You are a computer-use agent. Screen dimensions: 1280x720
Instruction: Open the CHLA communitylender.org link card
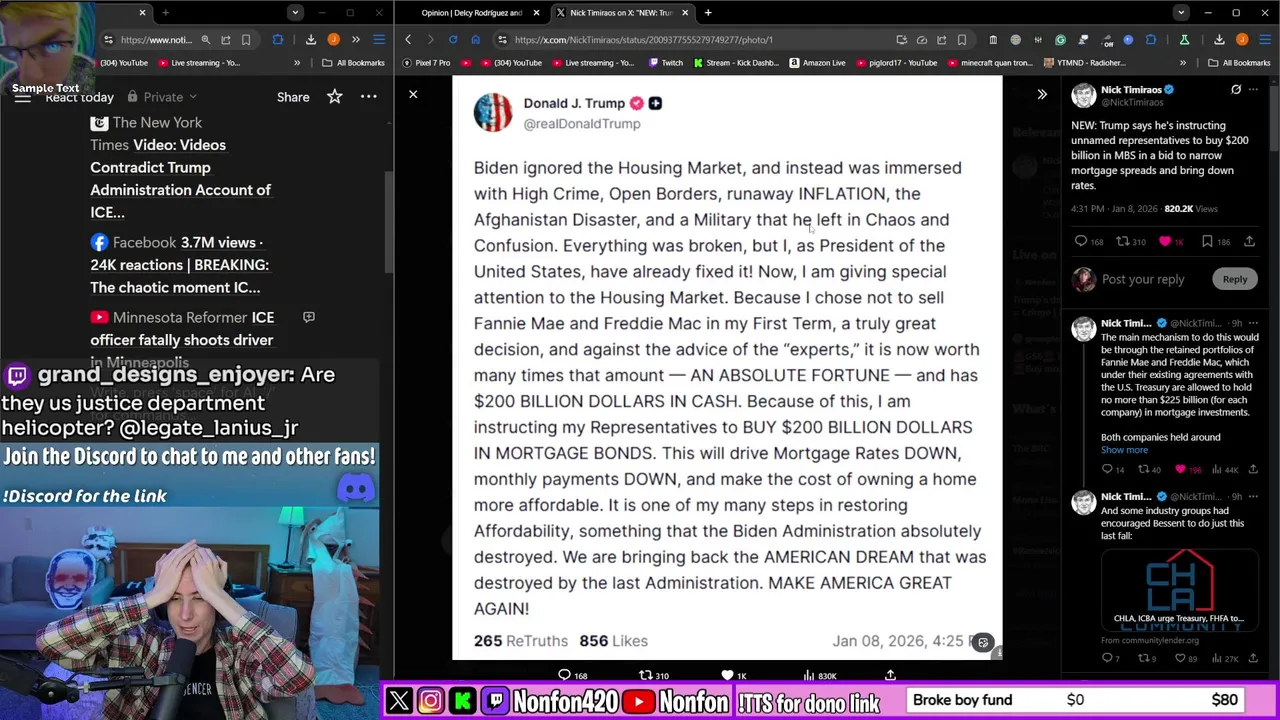point(1180,590)
